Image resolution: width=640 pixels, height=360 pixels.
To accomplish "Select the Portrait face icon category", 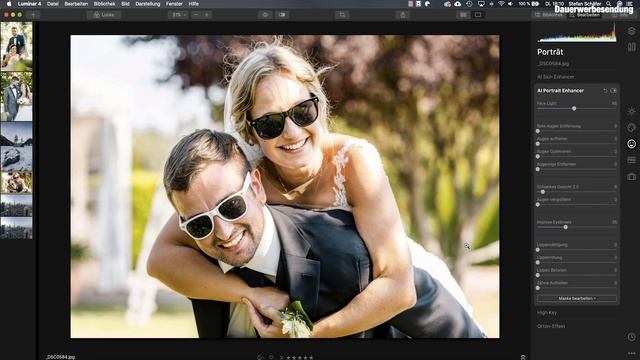I will 631,144.
